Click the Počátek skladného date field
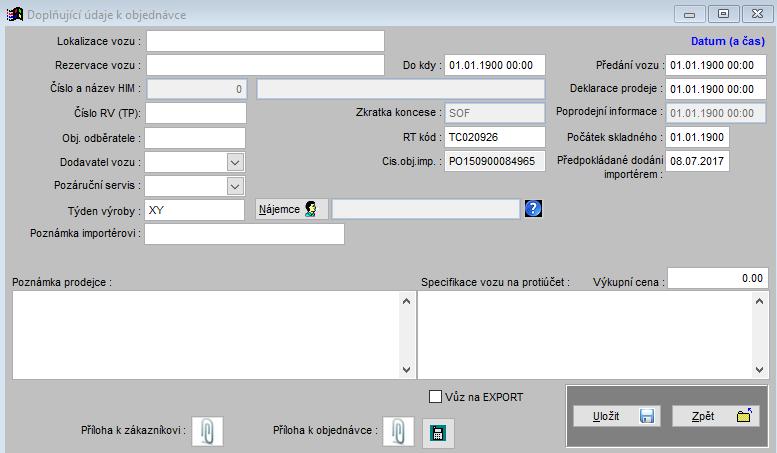The width and height of the screenshot is (777, 453). click(697, 137)
